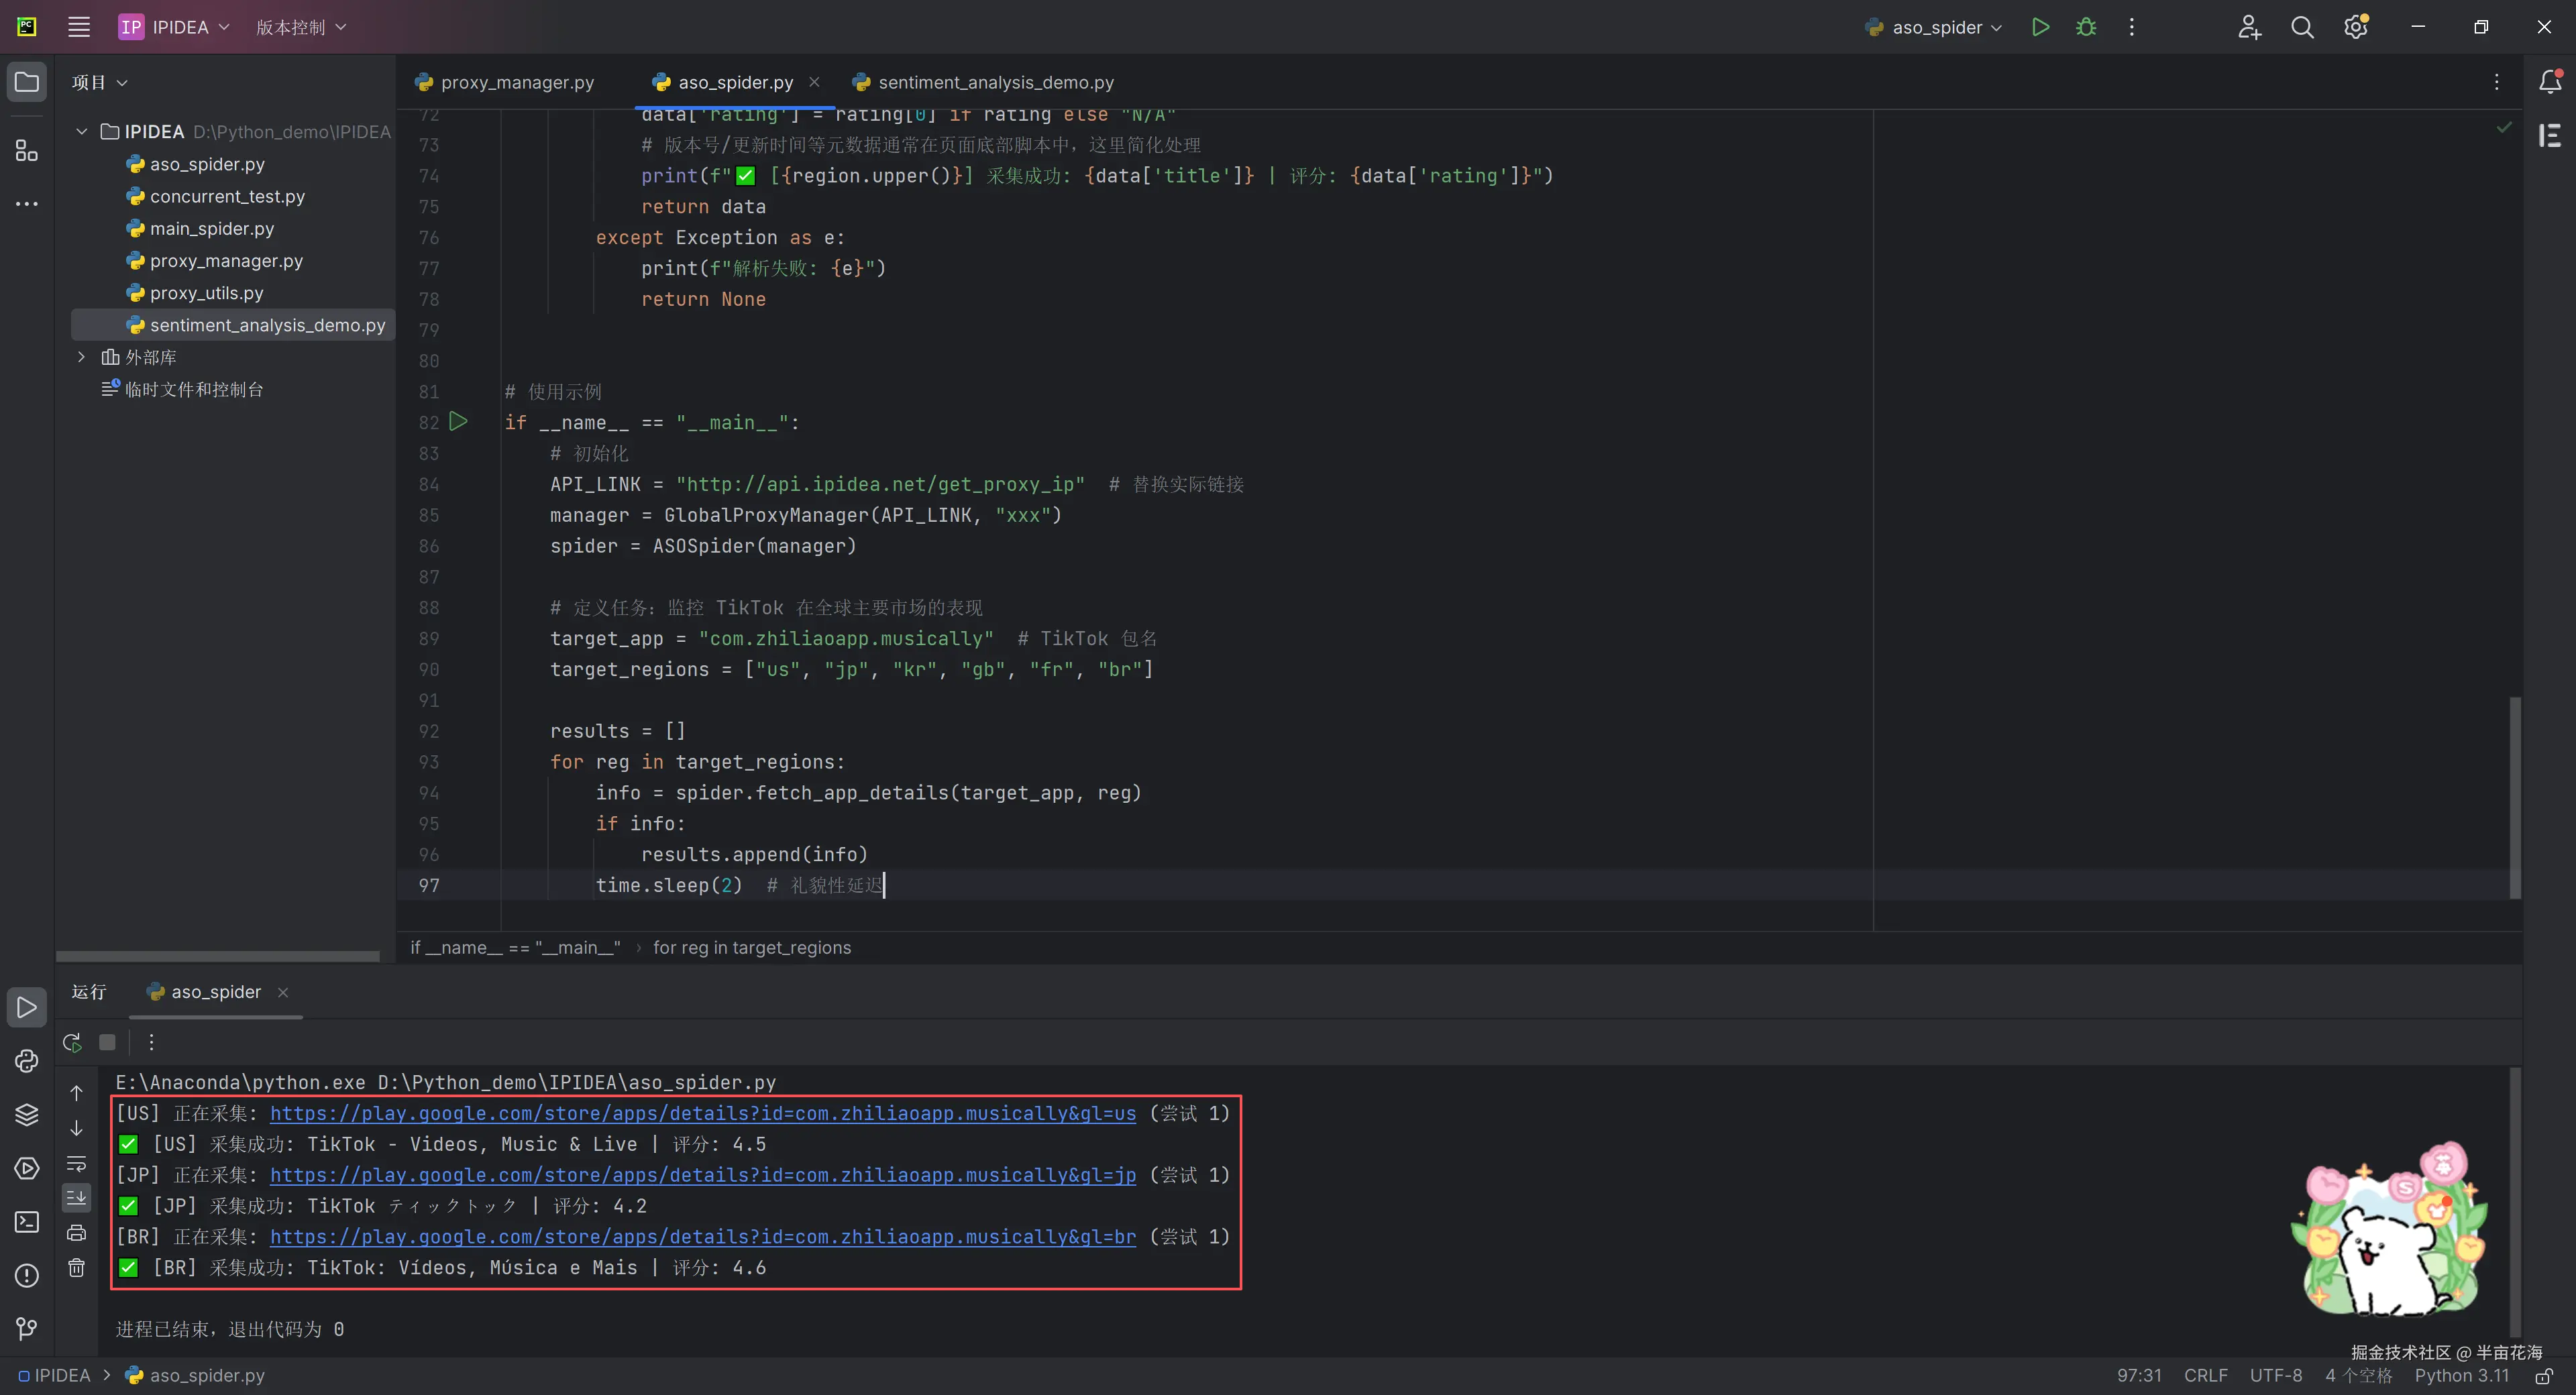2576x1395 pixels.
Task: Open the Notifications bell icon
Action: tap(2549, 81)
